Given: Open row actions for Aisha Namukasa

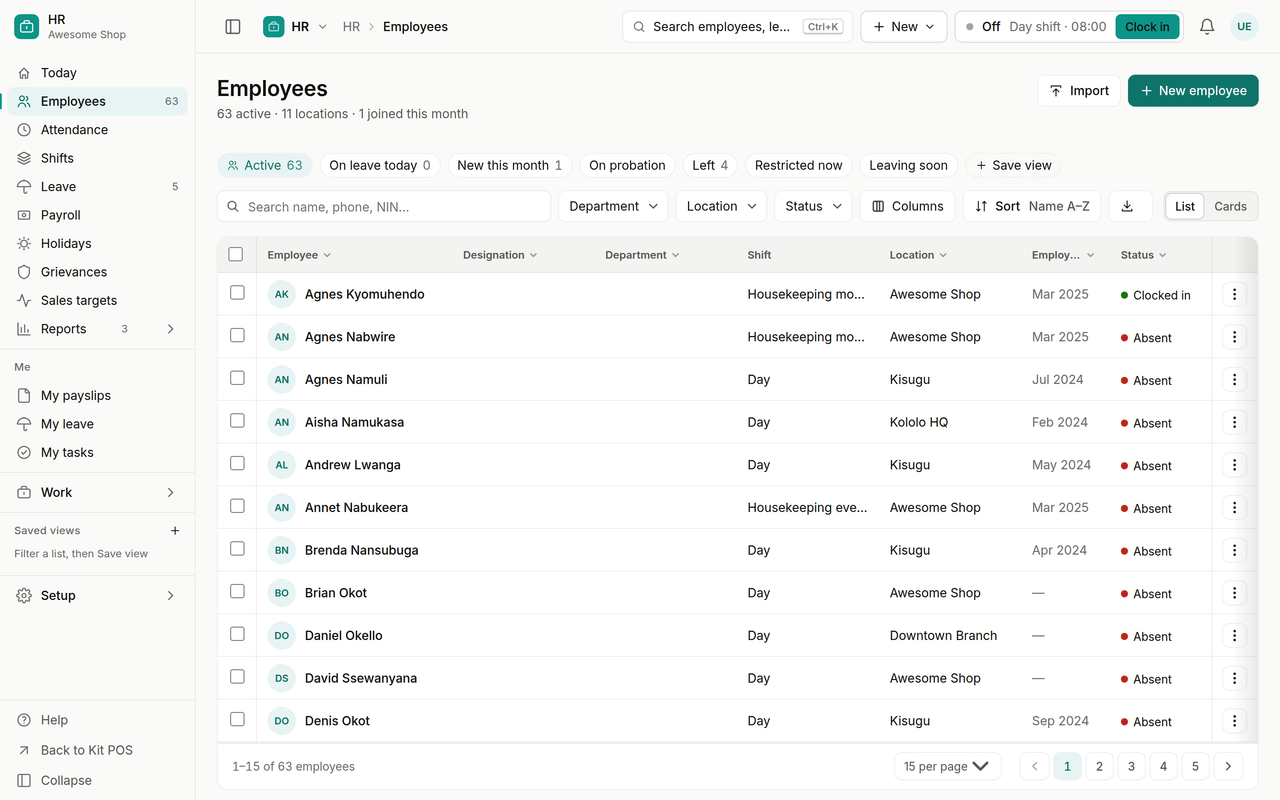Looking at the screenshot, I should 1234,422.
